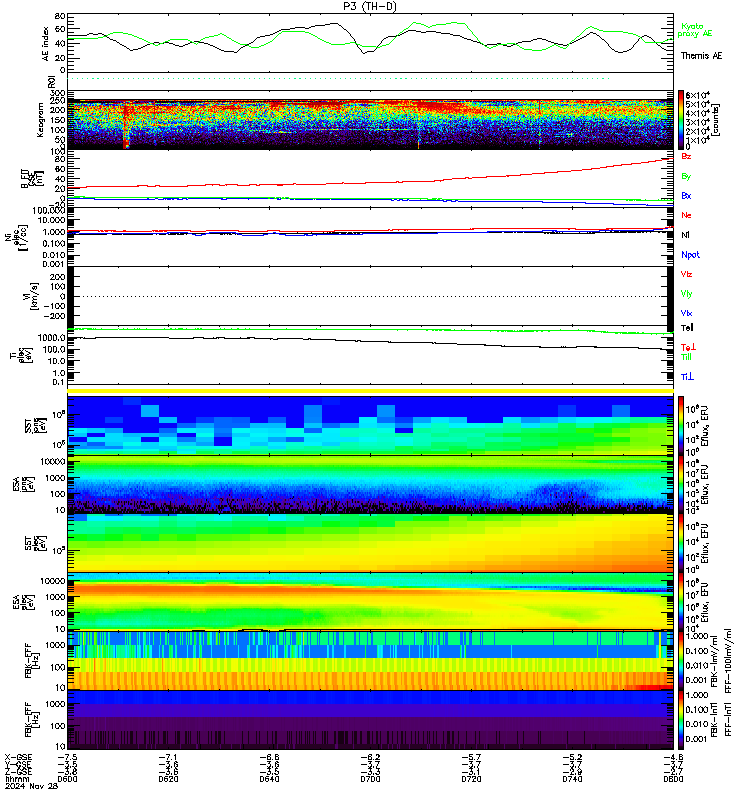
Task: Select the red Te perpendicular legend entry
Action: click(x=688, y=347)
